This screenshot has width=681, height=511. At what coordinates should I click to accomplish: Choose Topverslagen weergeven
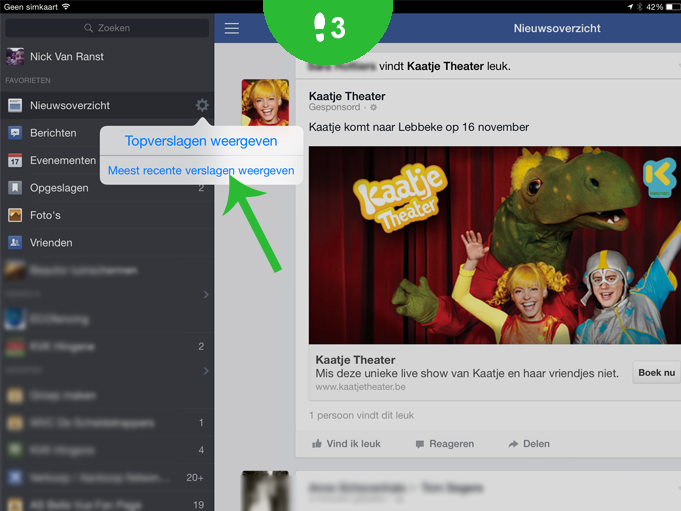click(201, 141)
